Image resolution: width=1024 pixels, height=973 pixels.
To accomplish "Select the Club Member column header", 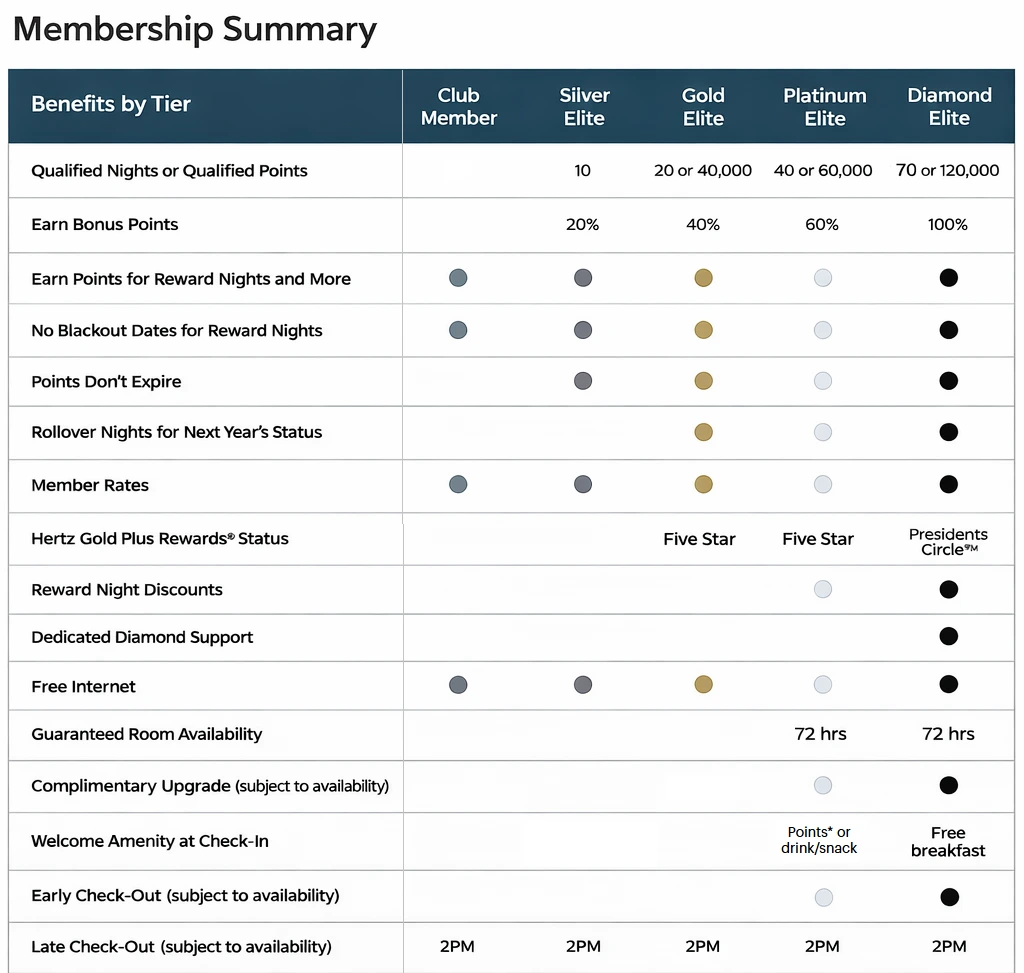I will [x=459, y=107].
